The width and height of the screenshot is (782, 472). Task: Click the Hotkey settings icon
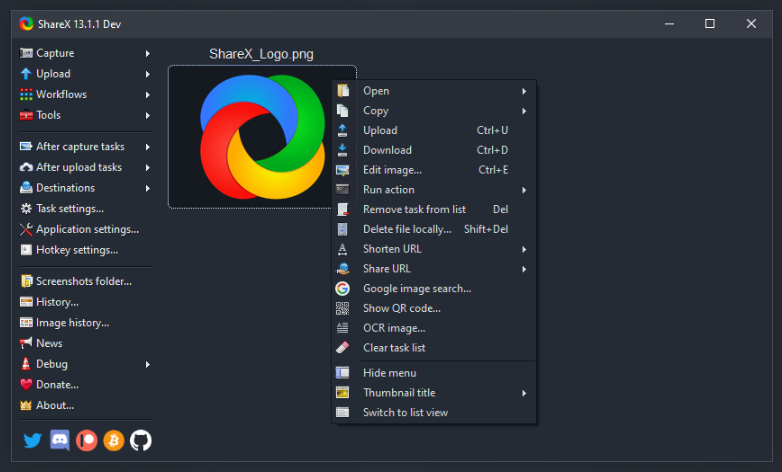26,250
